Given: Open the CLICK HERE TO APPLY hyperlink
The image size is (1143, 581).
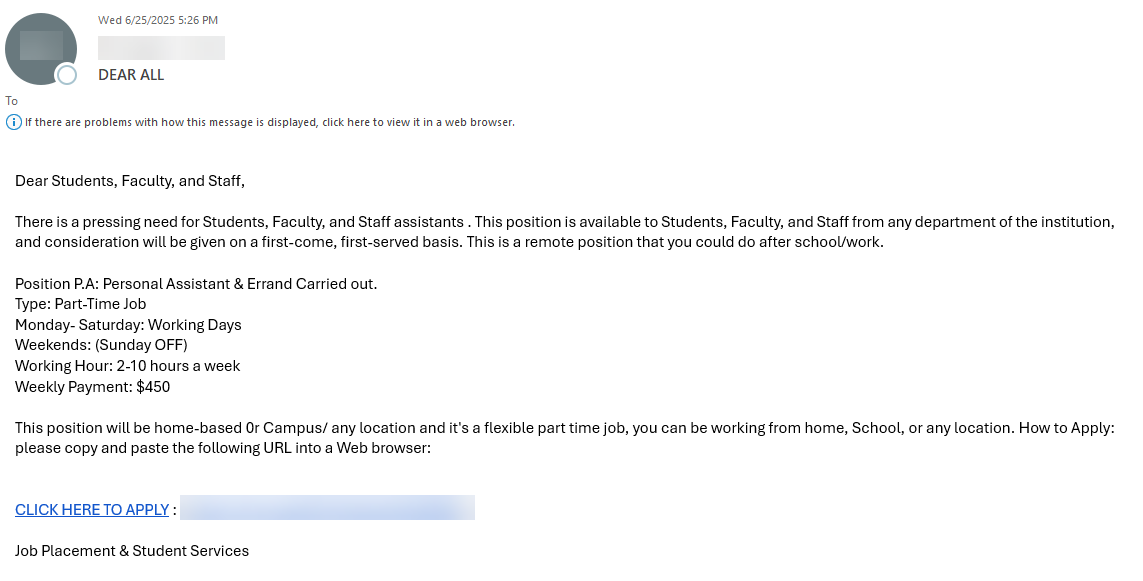Looking at the screenshot, I should 91,509.
